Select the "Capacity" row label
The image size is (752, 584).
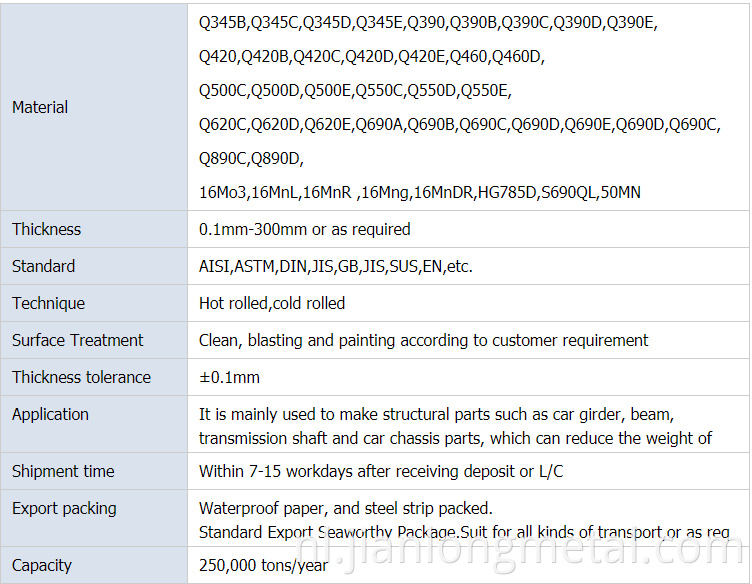[x=42, y=565]
